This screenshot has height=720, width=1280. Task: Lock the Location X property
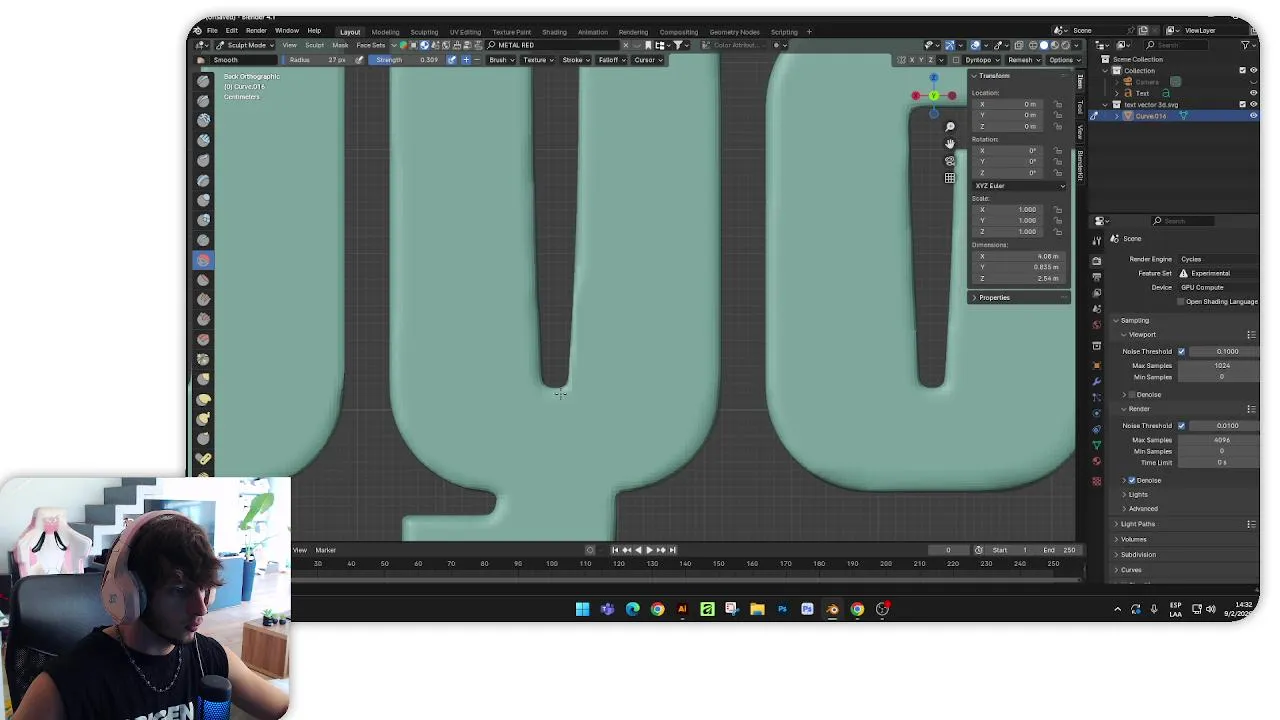[1058, 104]
